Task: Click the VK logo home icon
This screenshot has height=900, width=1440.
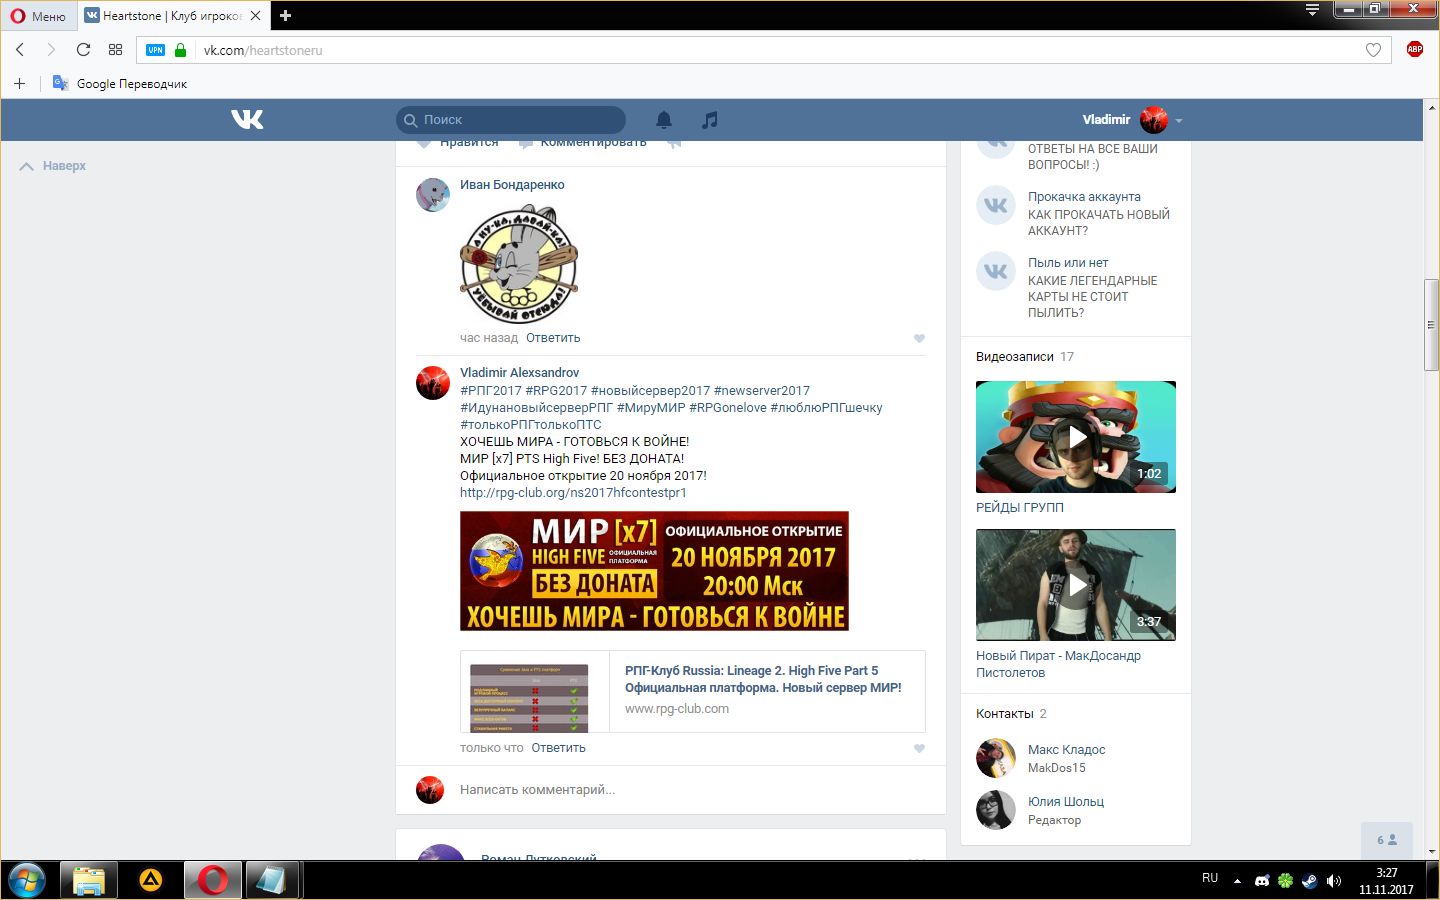Action: tap(247, 120)
